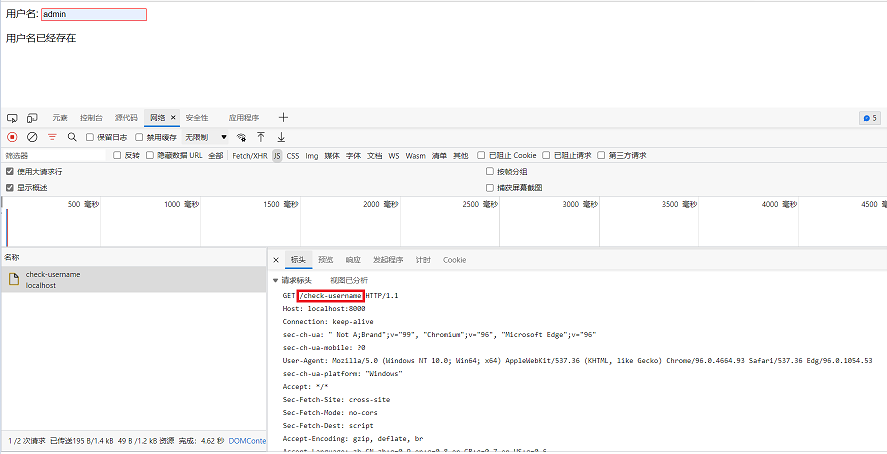Check the 反转 filter checkbox
This screenshot has height=454, width=887.
(117, 155)
